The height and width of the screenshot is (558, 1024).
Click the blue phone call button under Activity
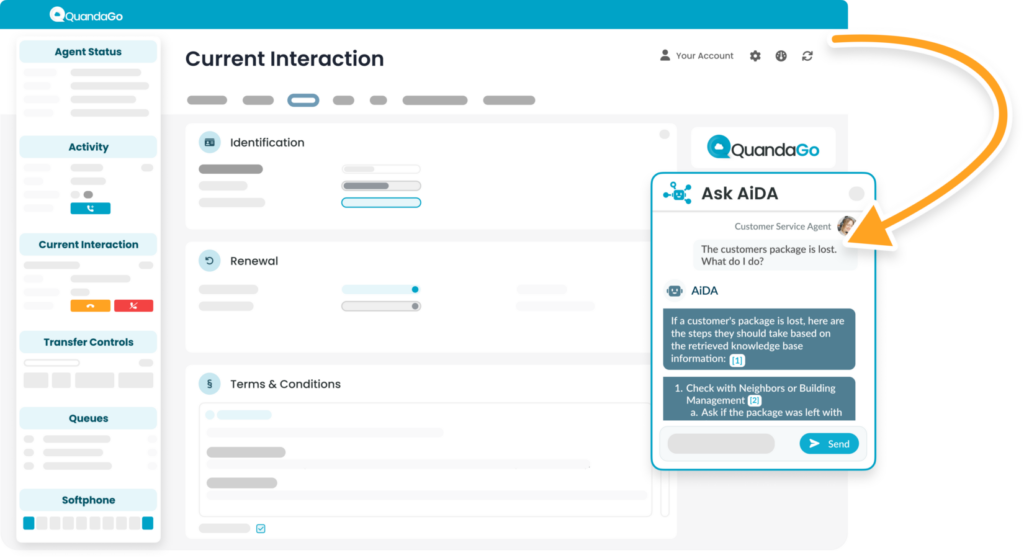click(90, 208)
